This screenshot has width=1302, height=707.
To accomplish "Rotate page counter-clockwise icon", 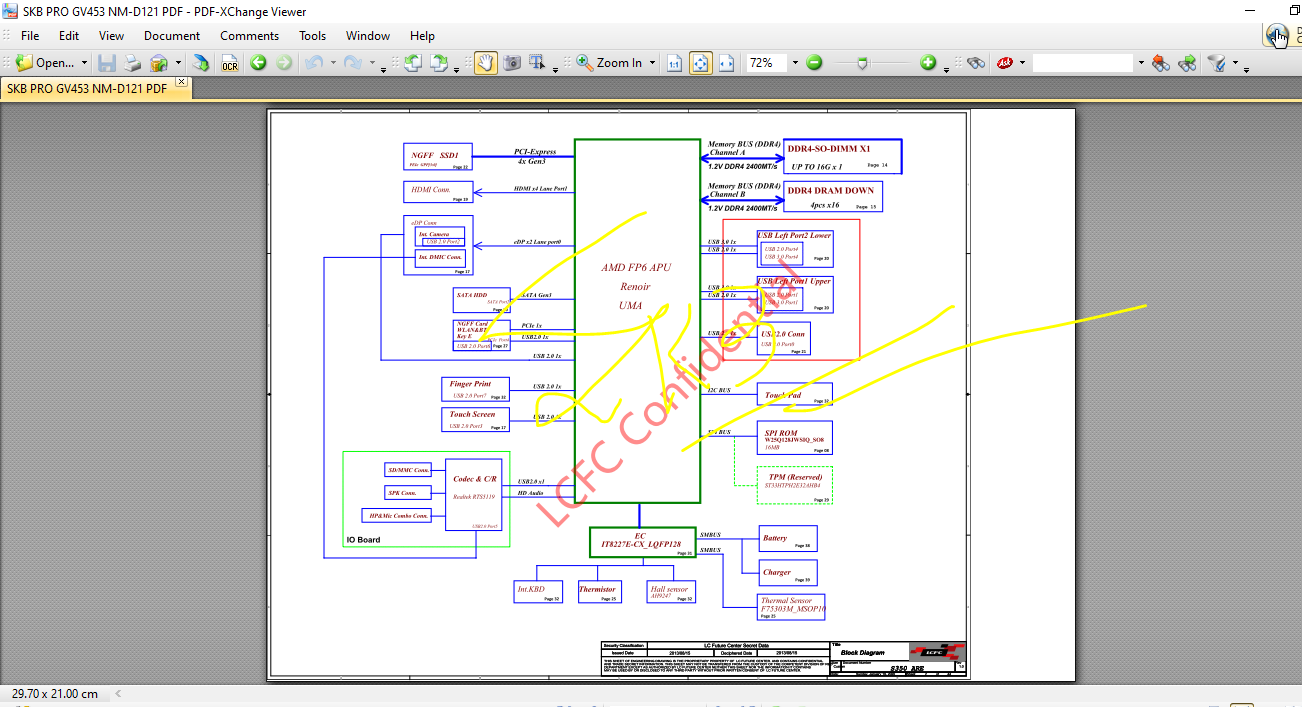I will tap(412, 62).
